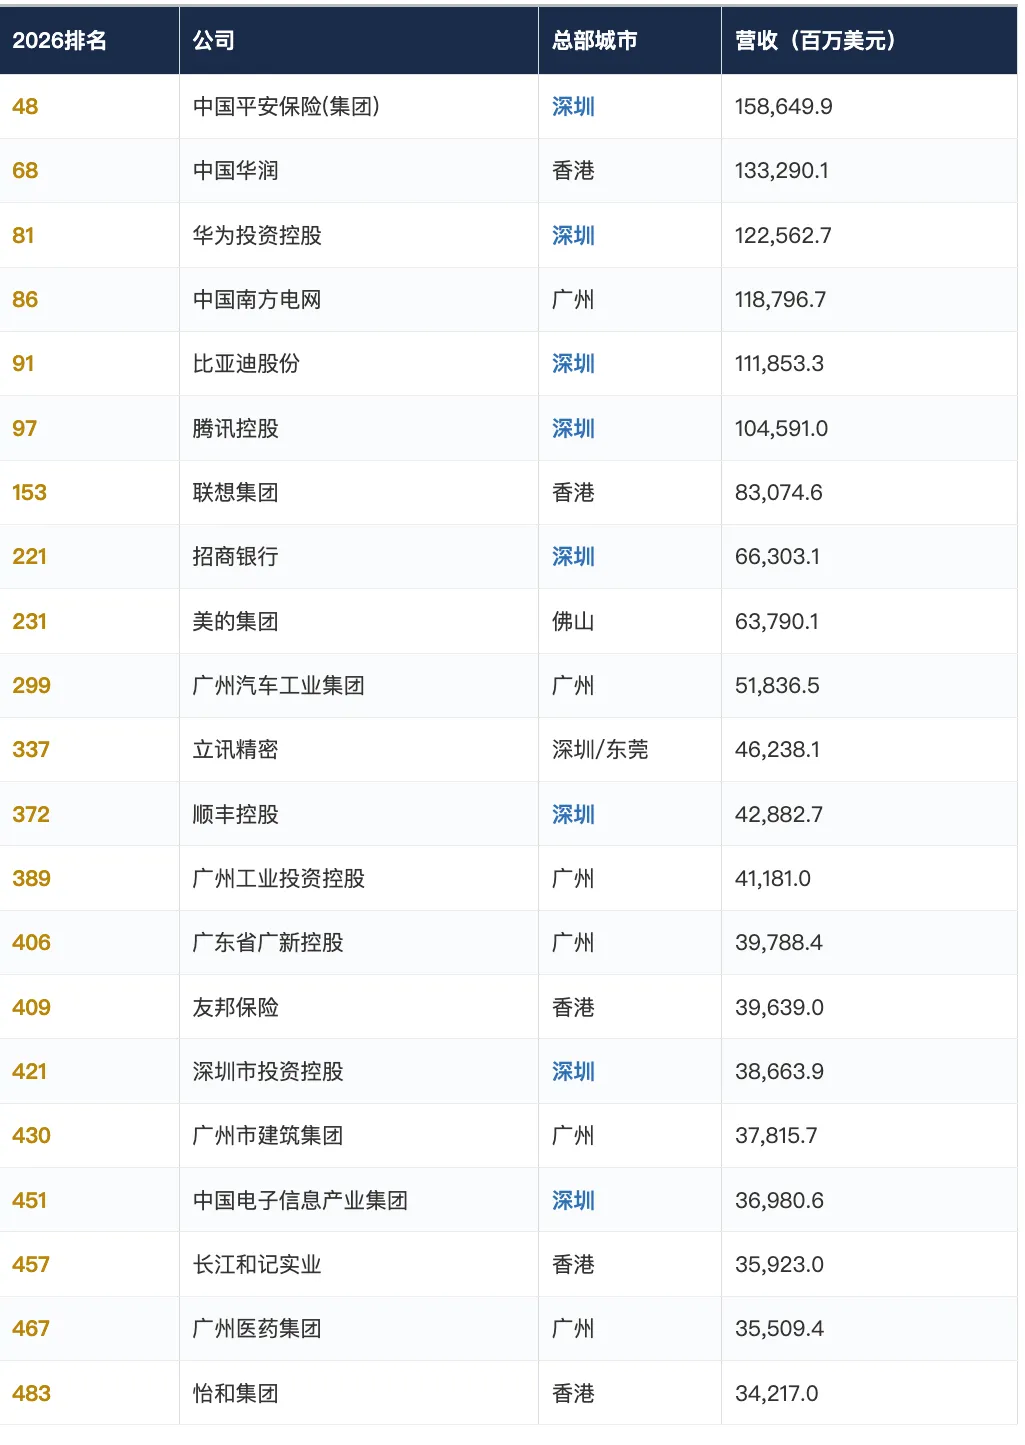Open the 深圳 link in 顺丰控股 row
1025x1445 pixels.
point(573,815)
